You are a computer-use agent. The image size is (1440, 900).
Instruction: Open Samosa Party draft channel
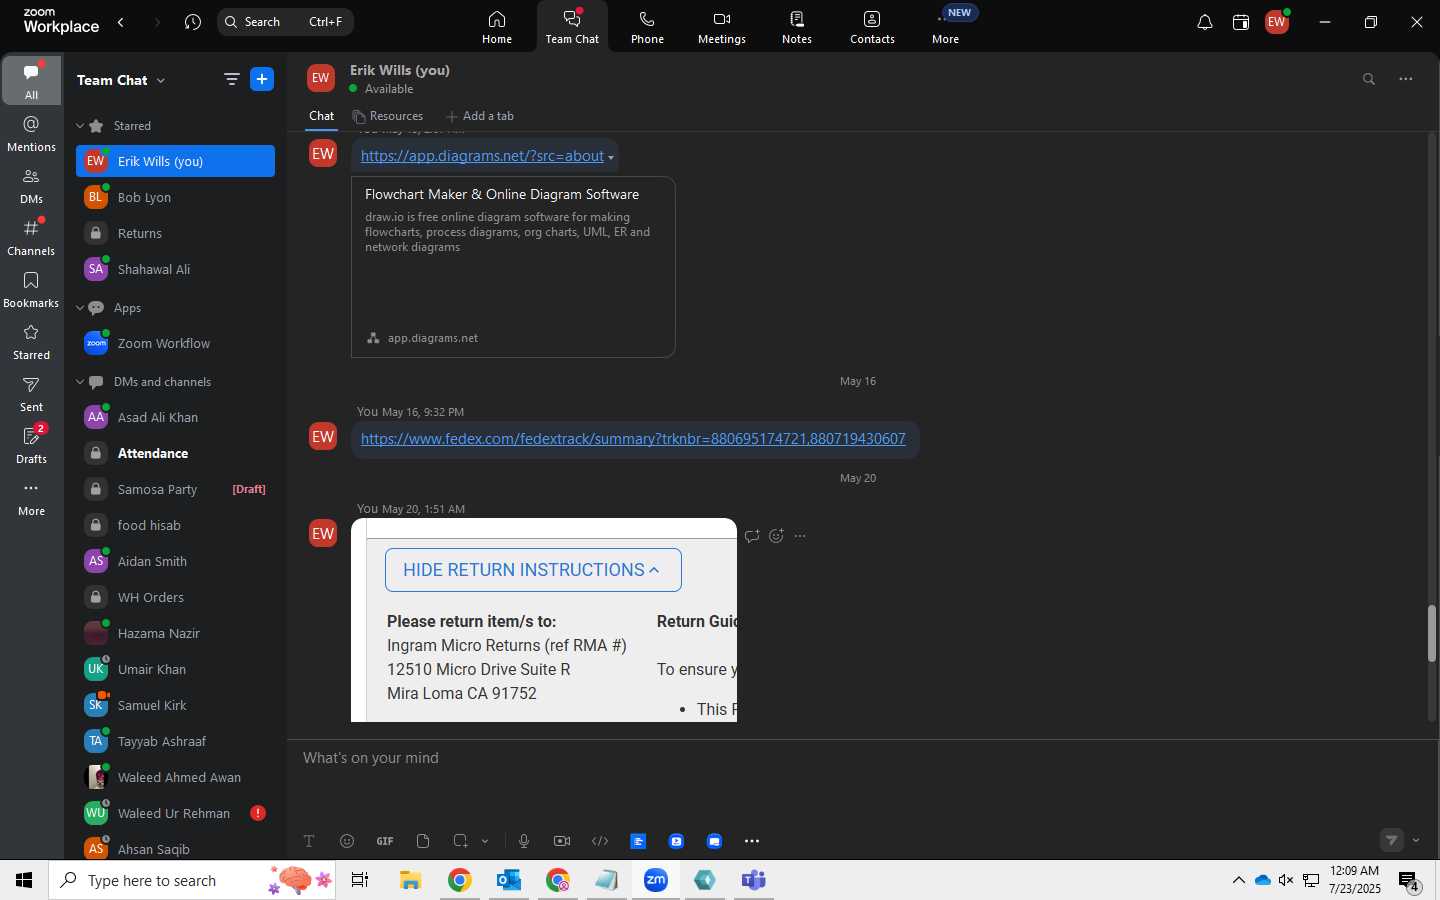tap(175, 489)
